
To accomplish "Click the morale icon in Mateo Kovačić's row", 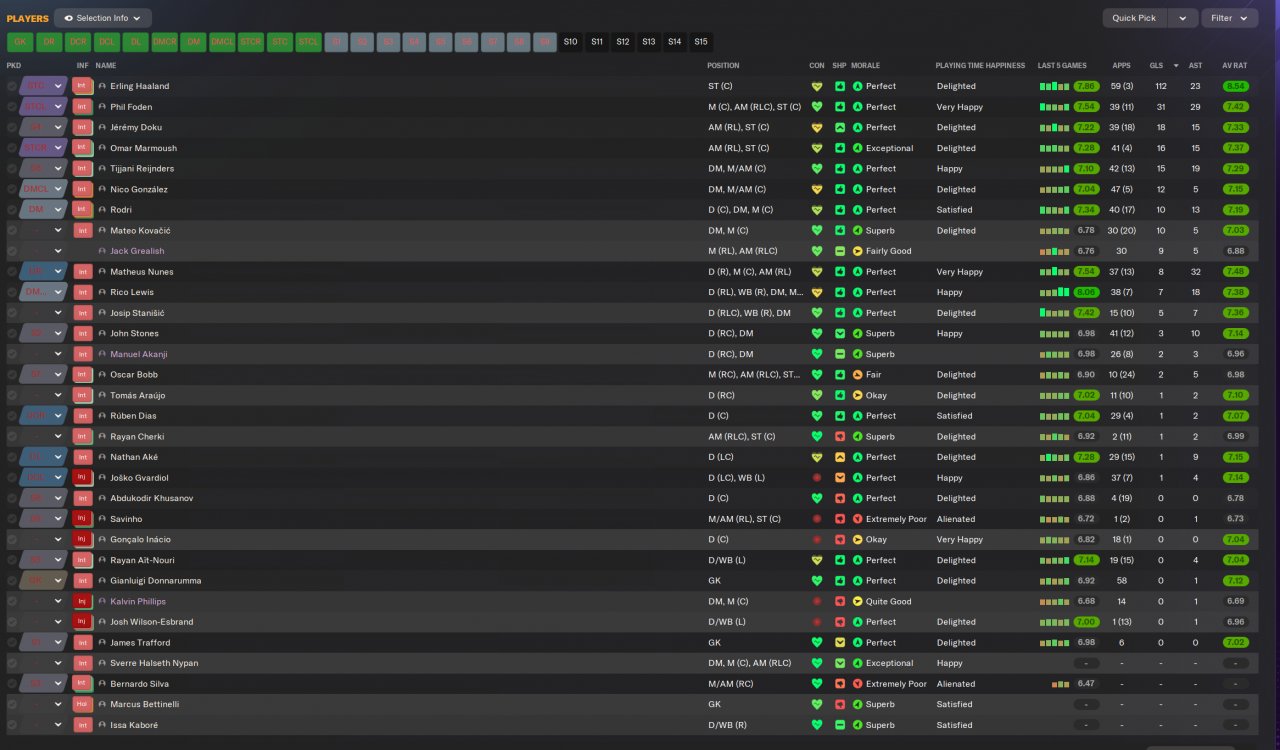I will 857,231.
